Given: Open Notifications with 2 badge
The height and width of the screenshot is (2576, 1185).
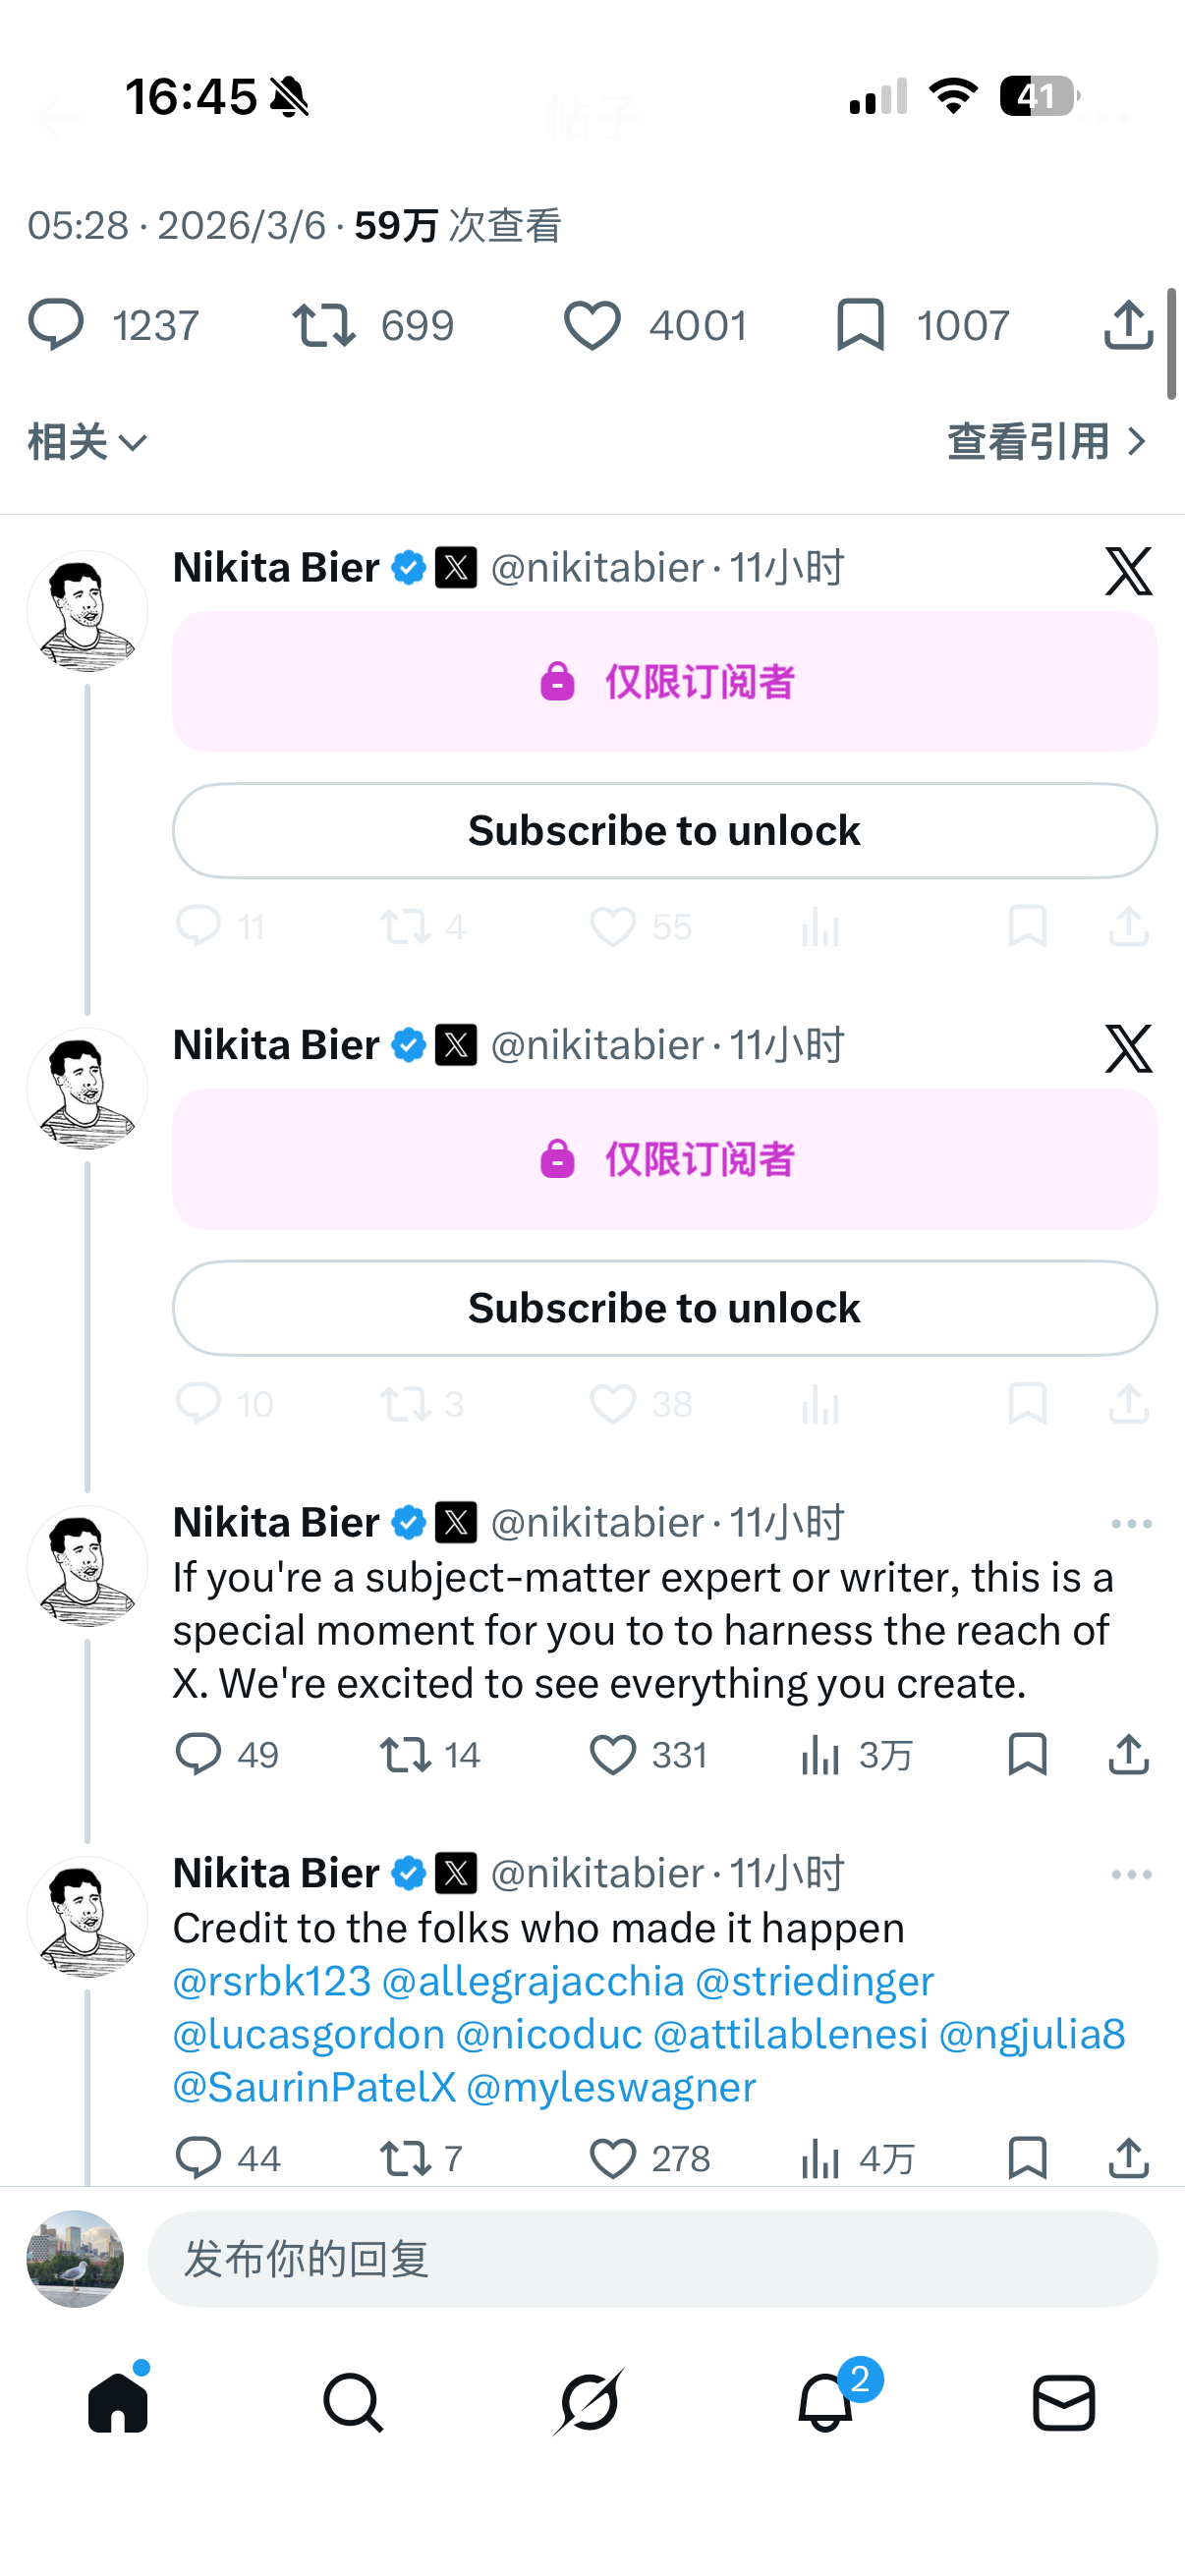Looking at the screenshot, I should [x=826, y=2403].
